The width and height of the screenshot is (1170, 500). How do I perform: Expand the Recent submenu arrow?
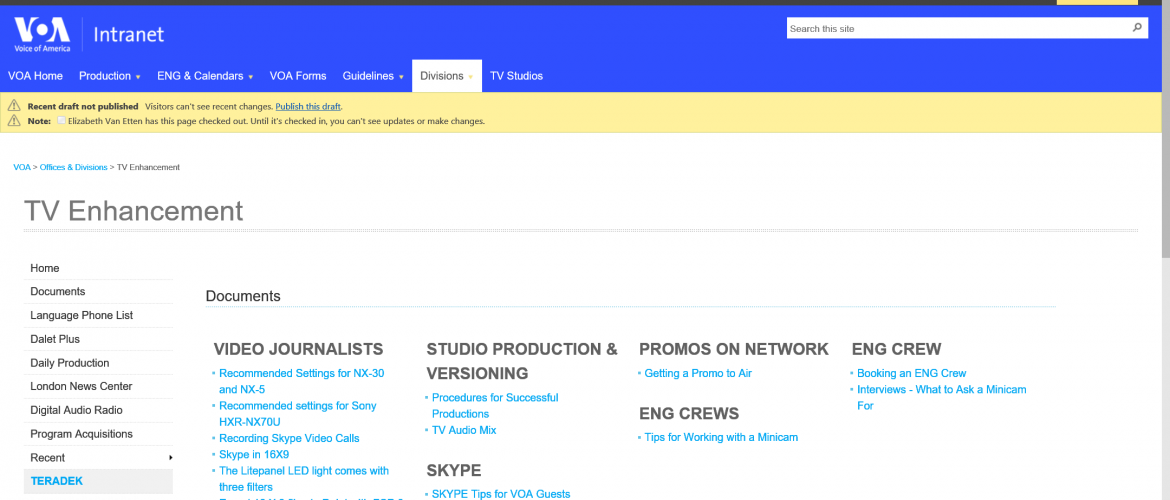(170, 457)
